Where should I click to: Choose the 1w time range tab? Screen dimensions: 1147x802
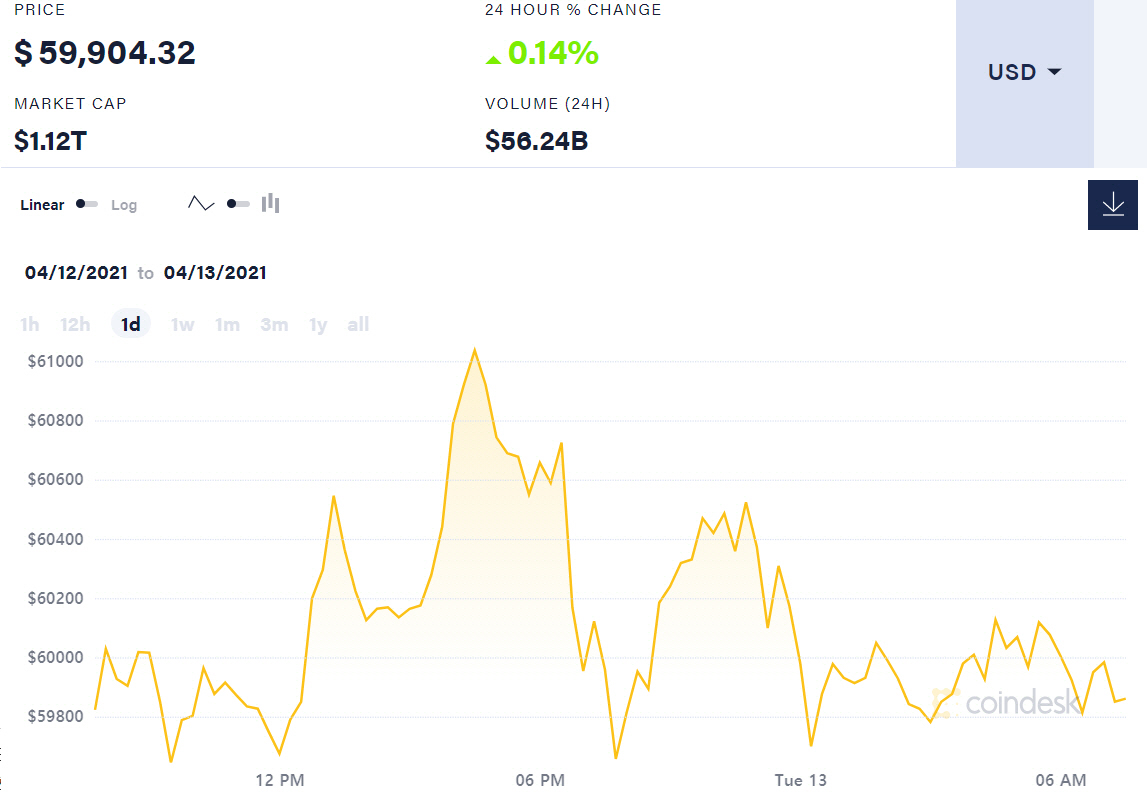[182, 324]
